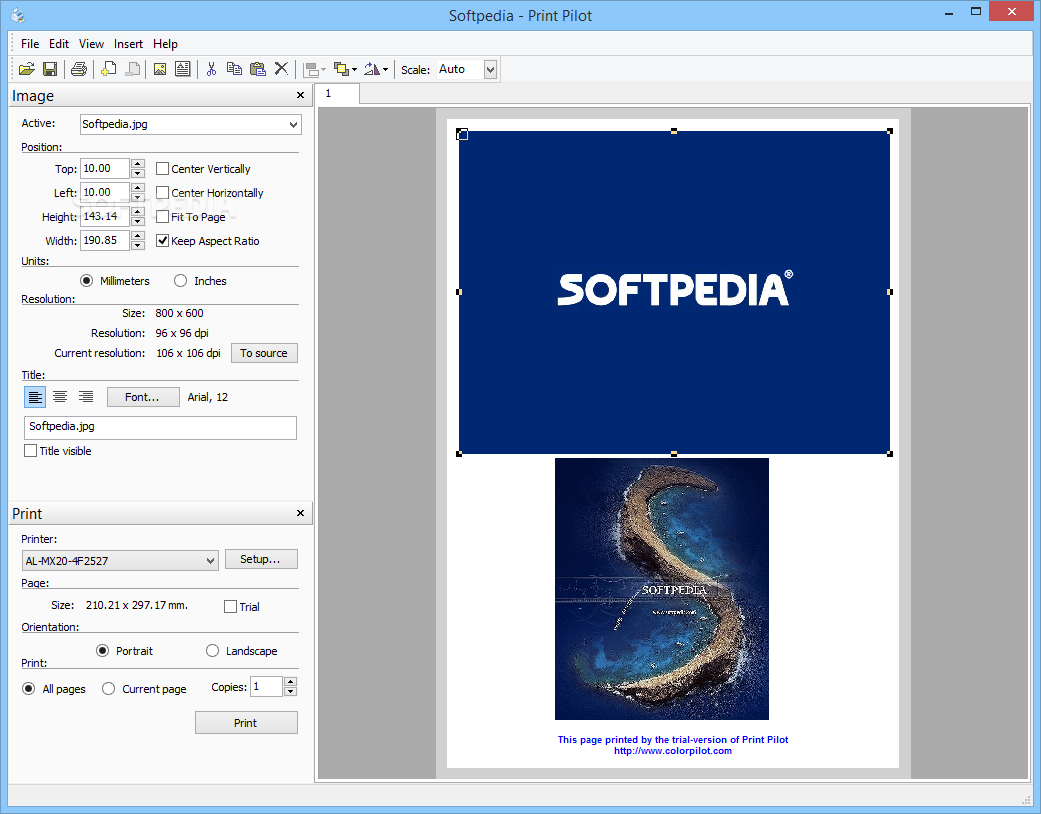This screenshot has height=814, width=1041.
Task: Insert an image using toolbar icon
Action: [x=160, y=69]
